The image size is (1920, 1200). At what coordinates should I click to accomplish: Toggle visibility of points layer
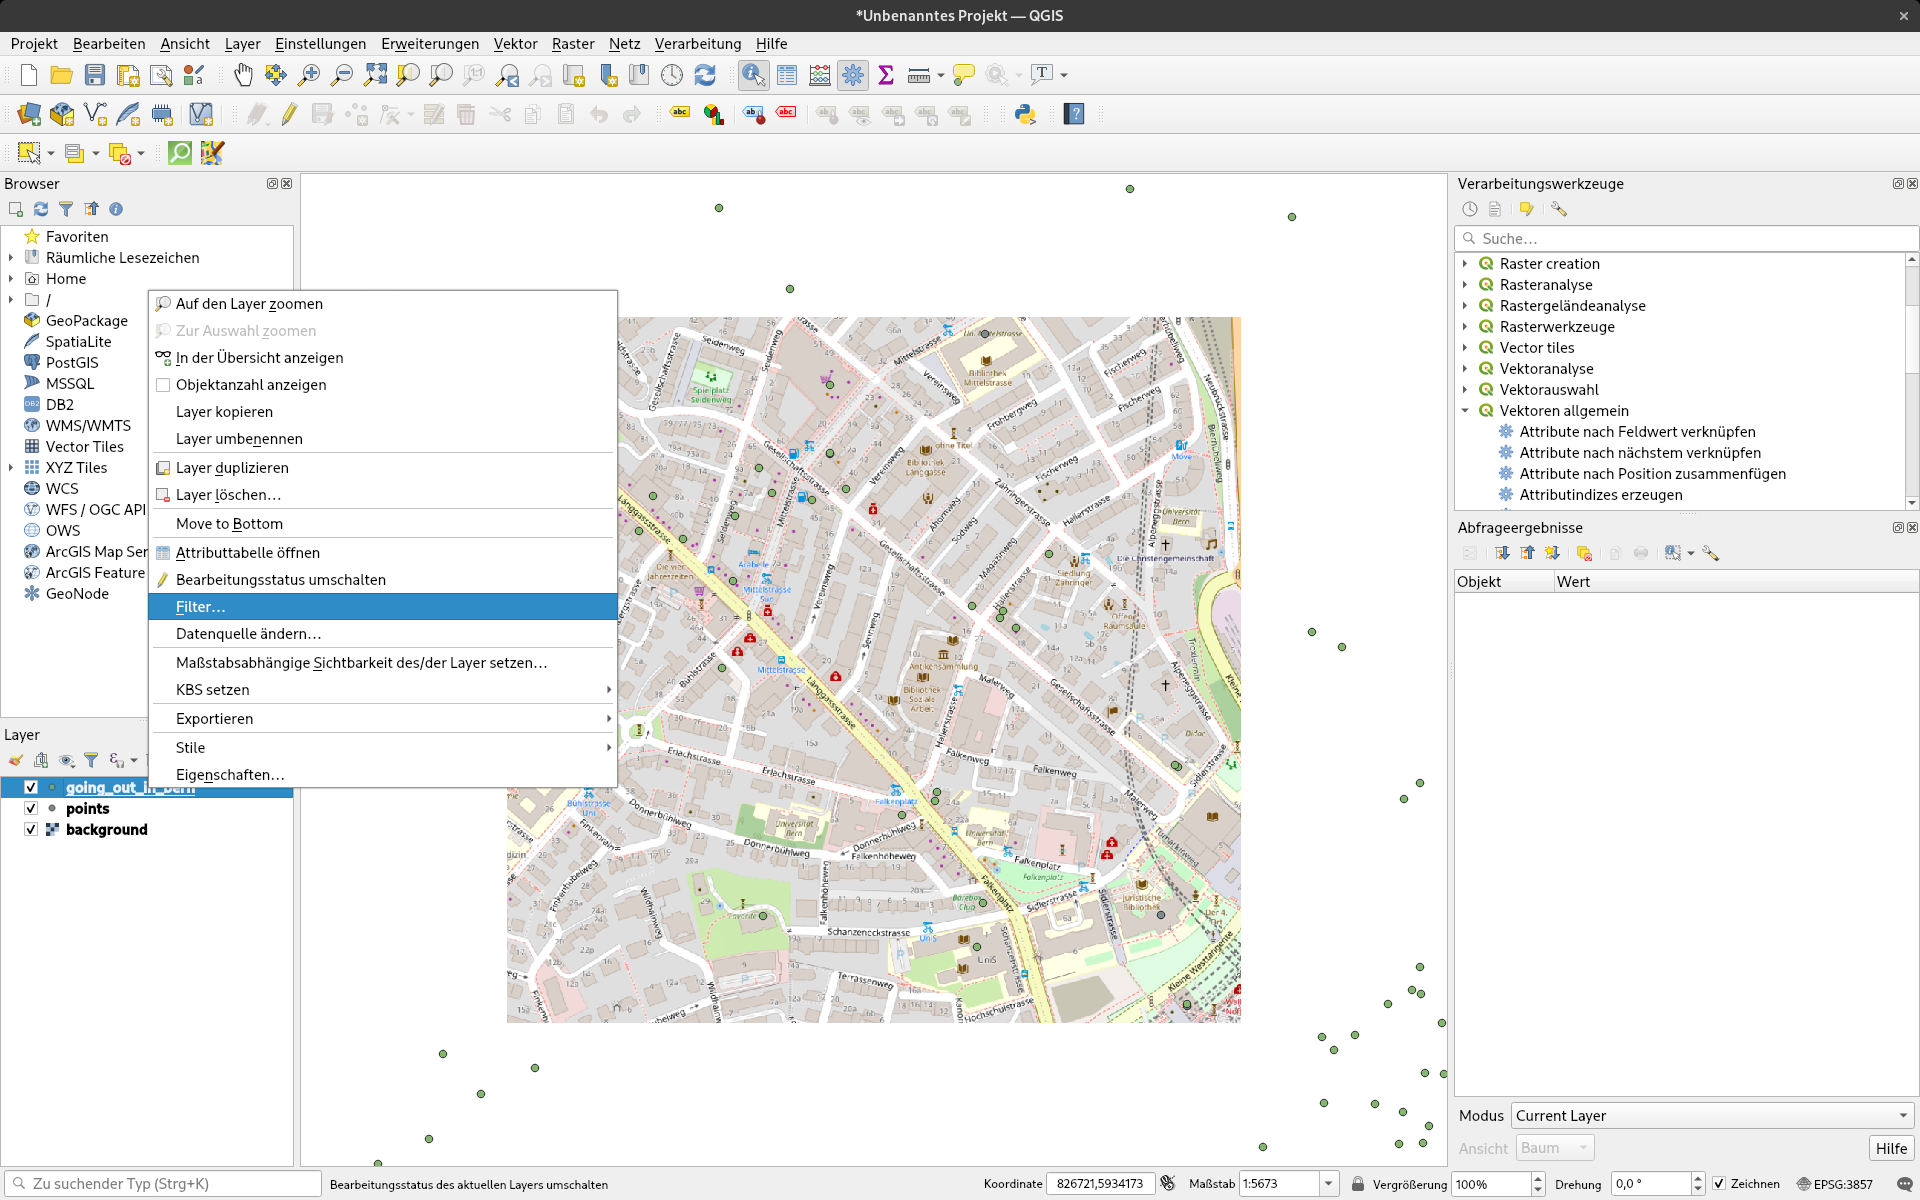click(x=31, y=808)
